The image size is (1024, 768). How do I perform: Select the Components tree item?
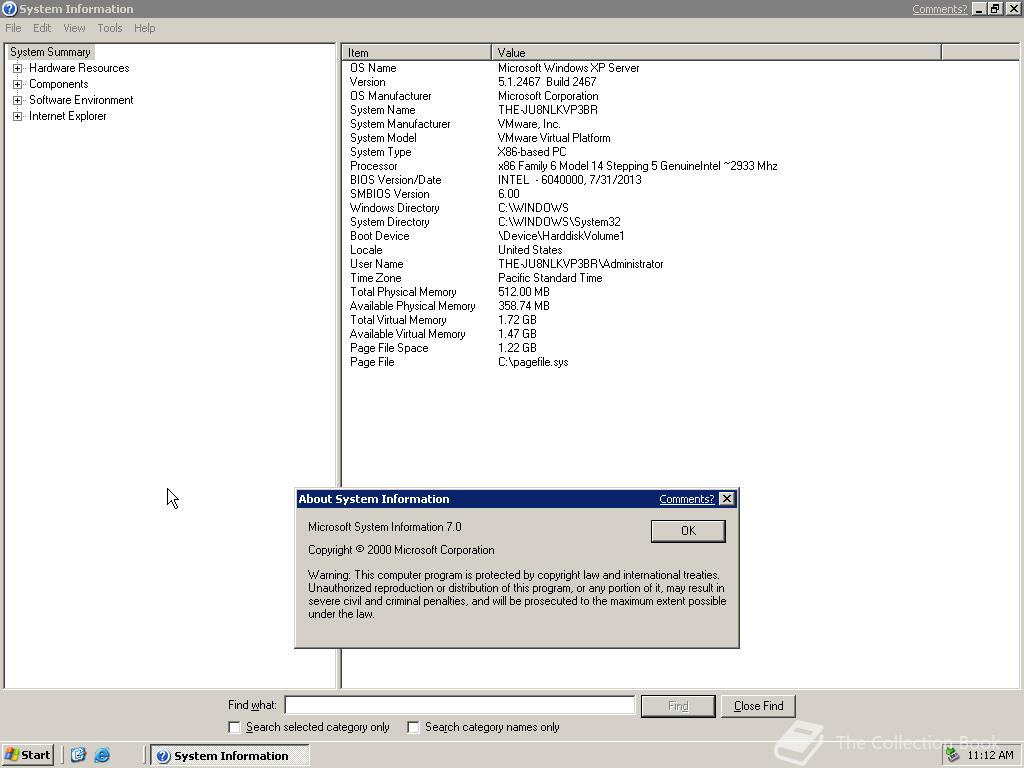coord(59,84)
